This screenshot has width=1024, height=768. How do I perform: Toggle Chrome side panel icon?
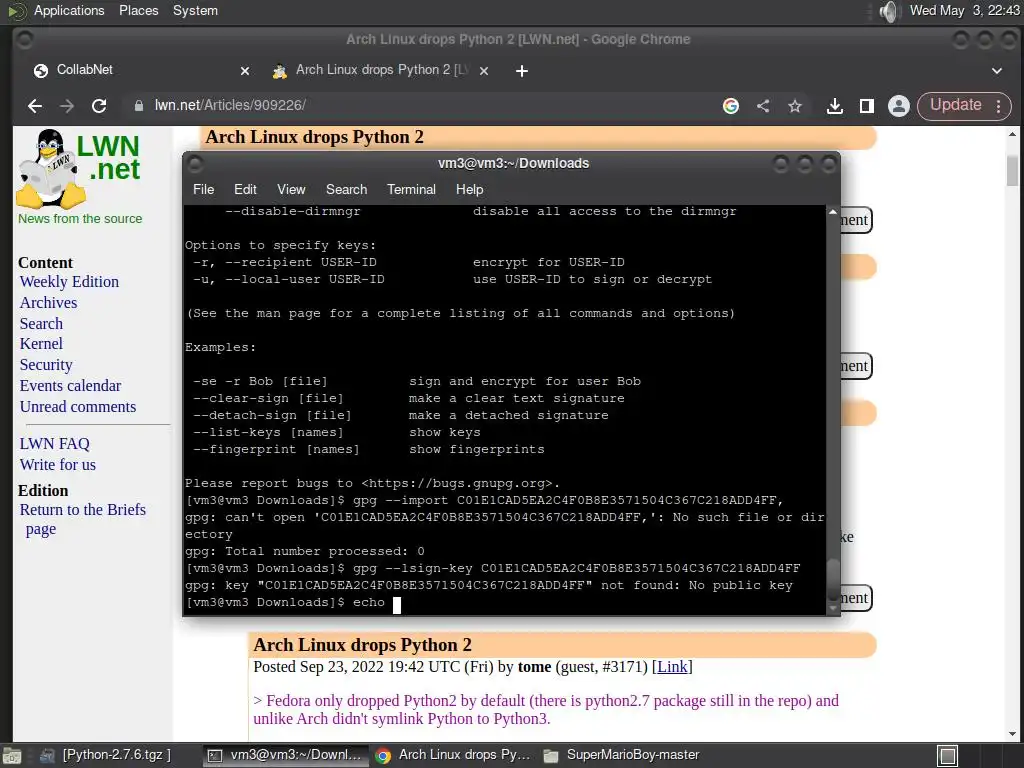(867, 106)
